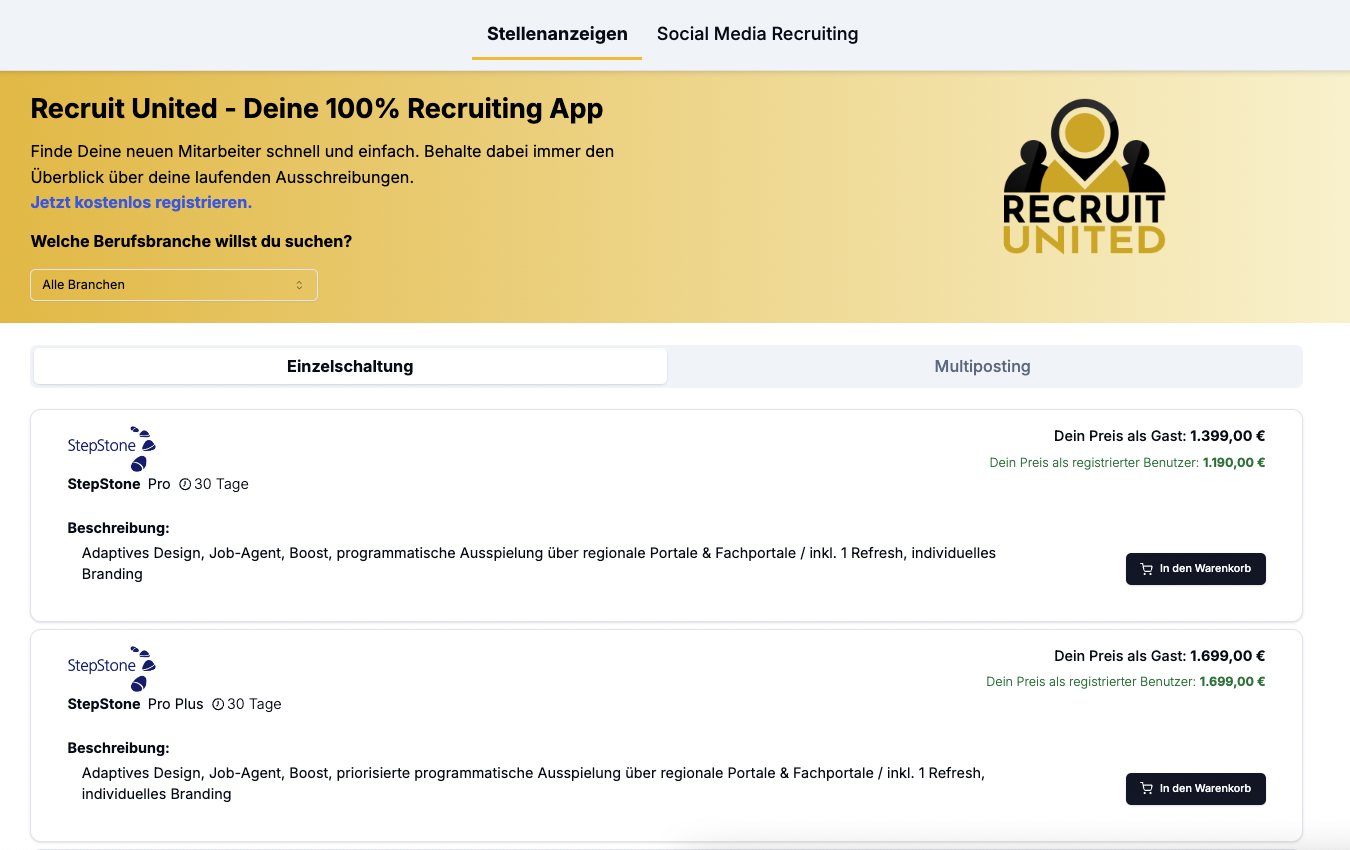The height and width of the screenshot is (850, 1350).
Task: Click StepStone logo on the Pro card
Action: (111, 448)
